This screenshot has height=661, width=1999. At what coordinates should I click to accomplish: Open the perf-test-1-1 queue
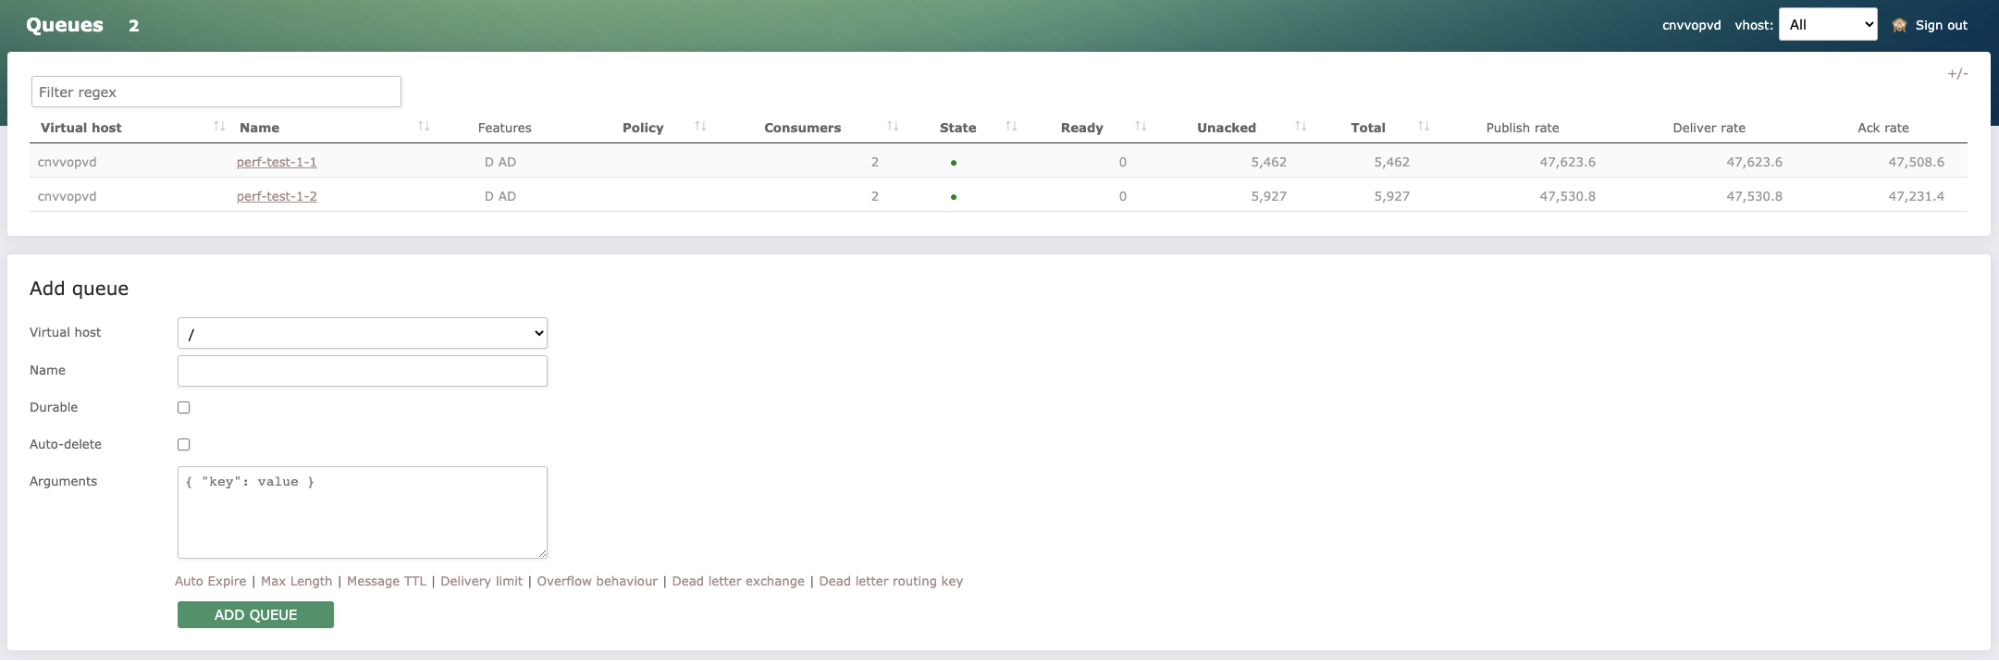[276, 162]
